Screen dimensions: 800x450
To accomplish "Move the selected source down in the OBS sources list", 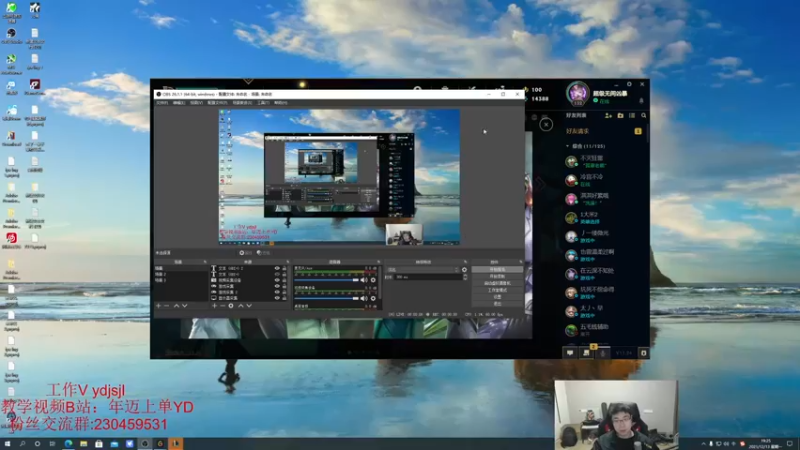I will point(249,306).
